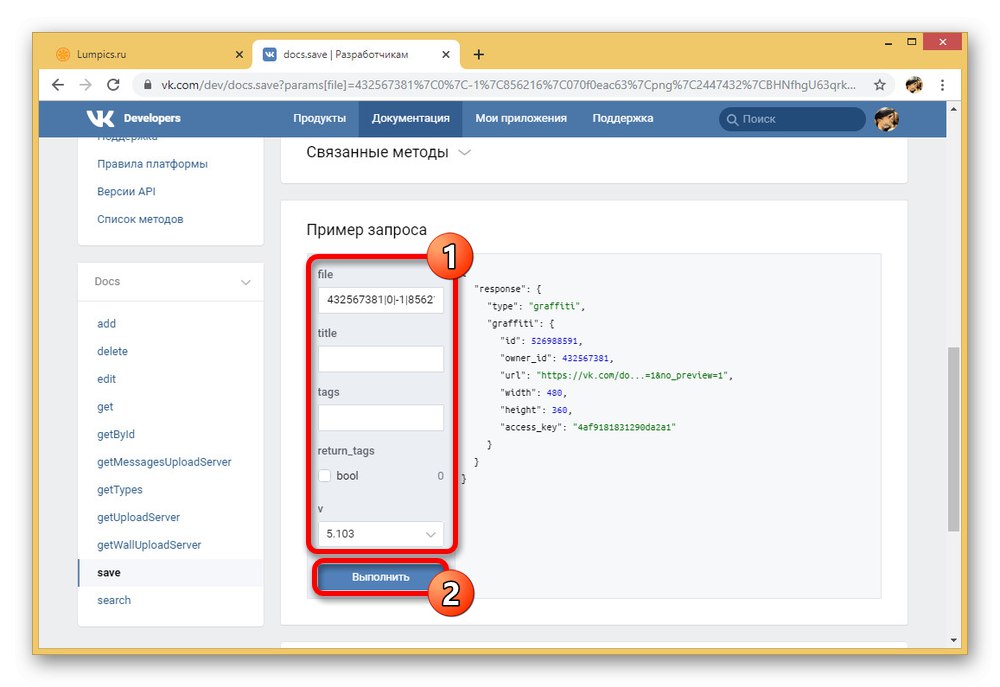The height and width of the screenshot is (687, 1000).
Task: Click the Пример запроса heading
Action: (367, 230)
